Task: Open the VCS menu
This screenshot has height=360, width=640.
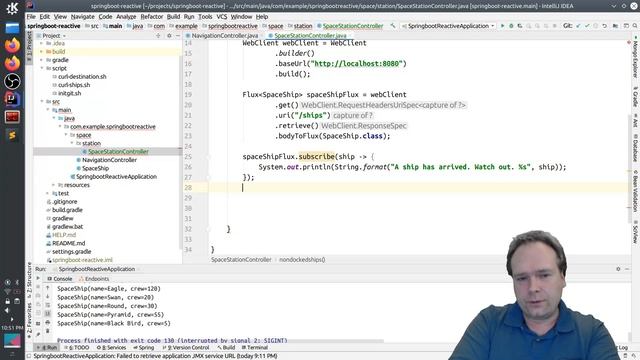Action: click(x=221, y=17)
